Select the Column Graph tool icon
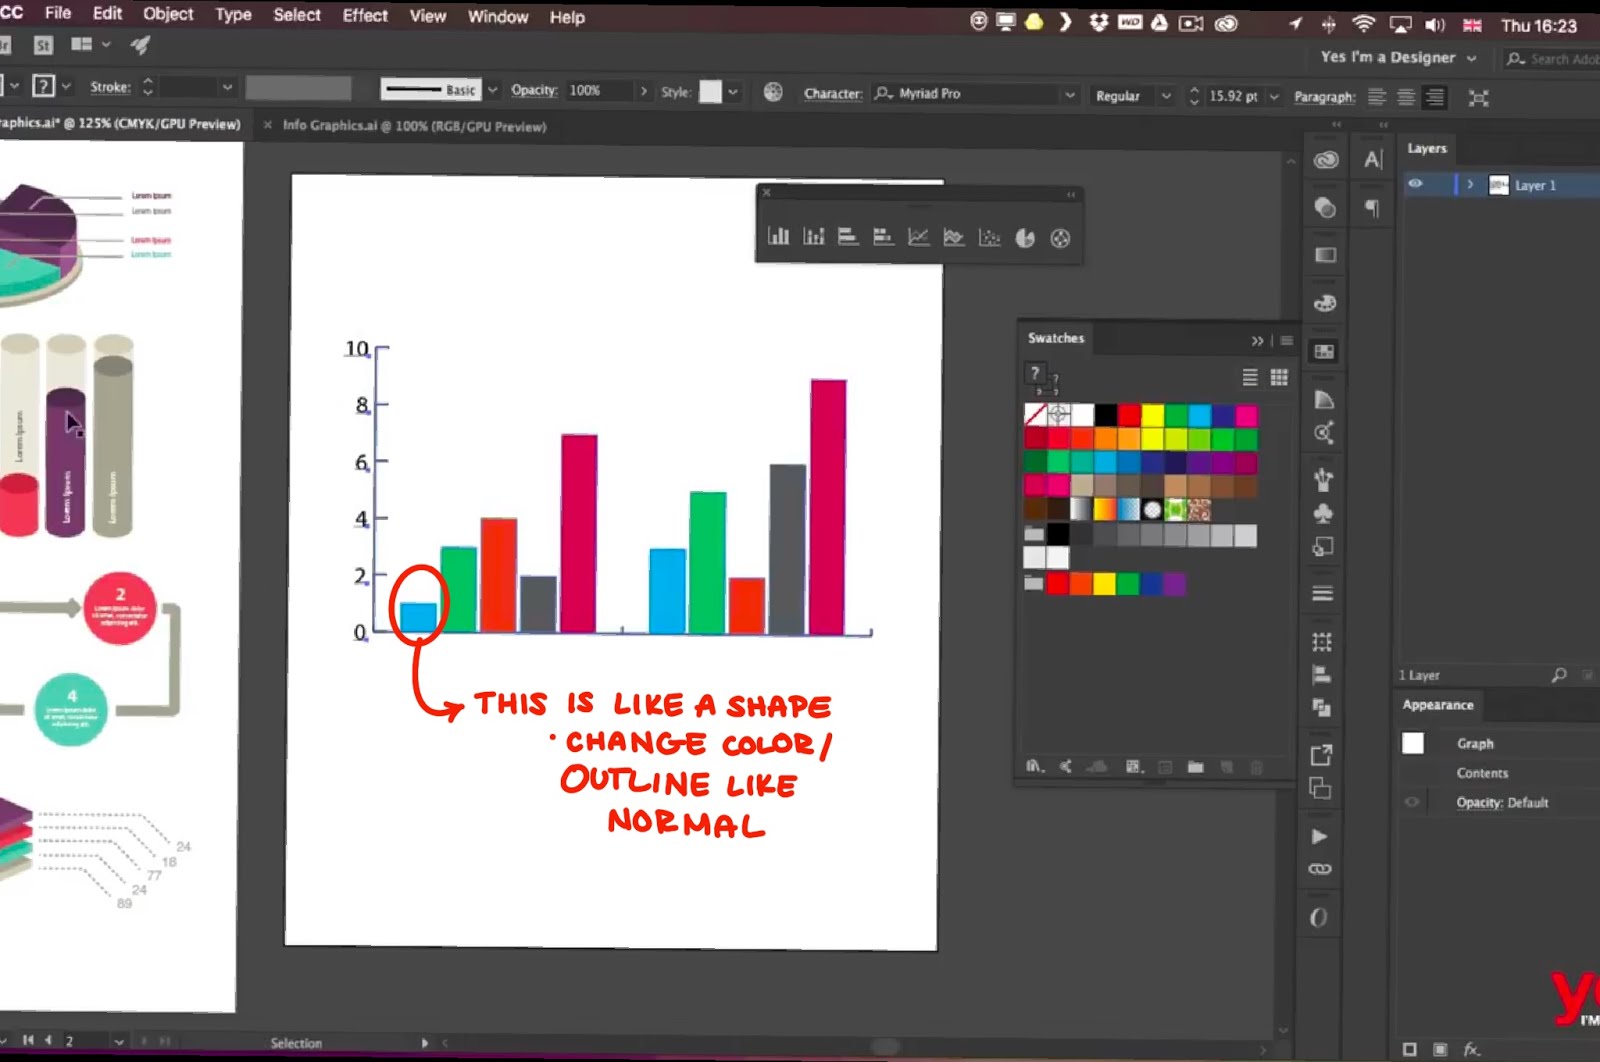 779,238
